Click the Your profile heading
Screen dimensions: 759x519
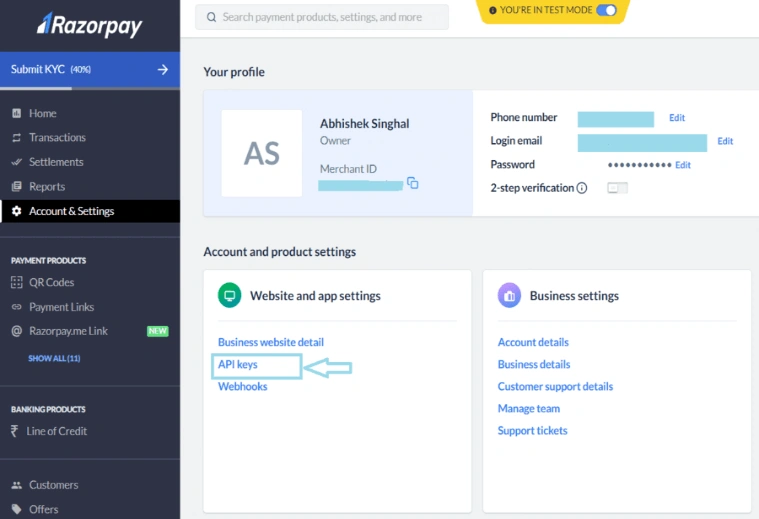tap(234, 72)
